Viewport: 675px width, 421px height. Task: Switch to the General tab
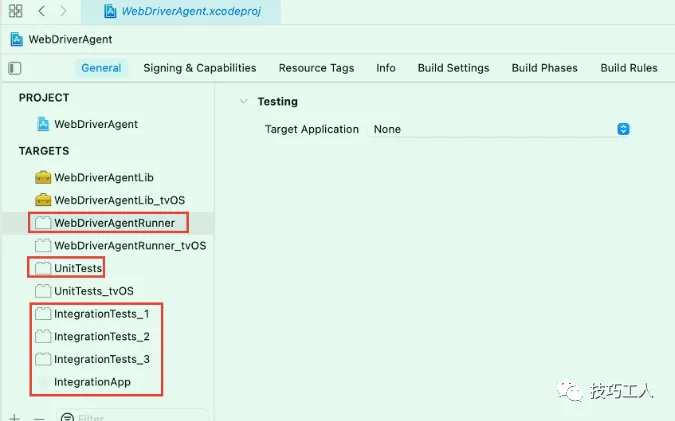click(x=101, y=68)
